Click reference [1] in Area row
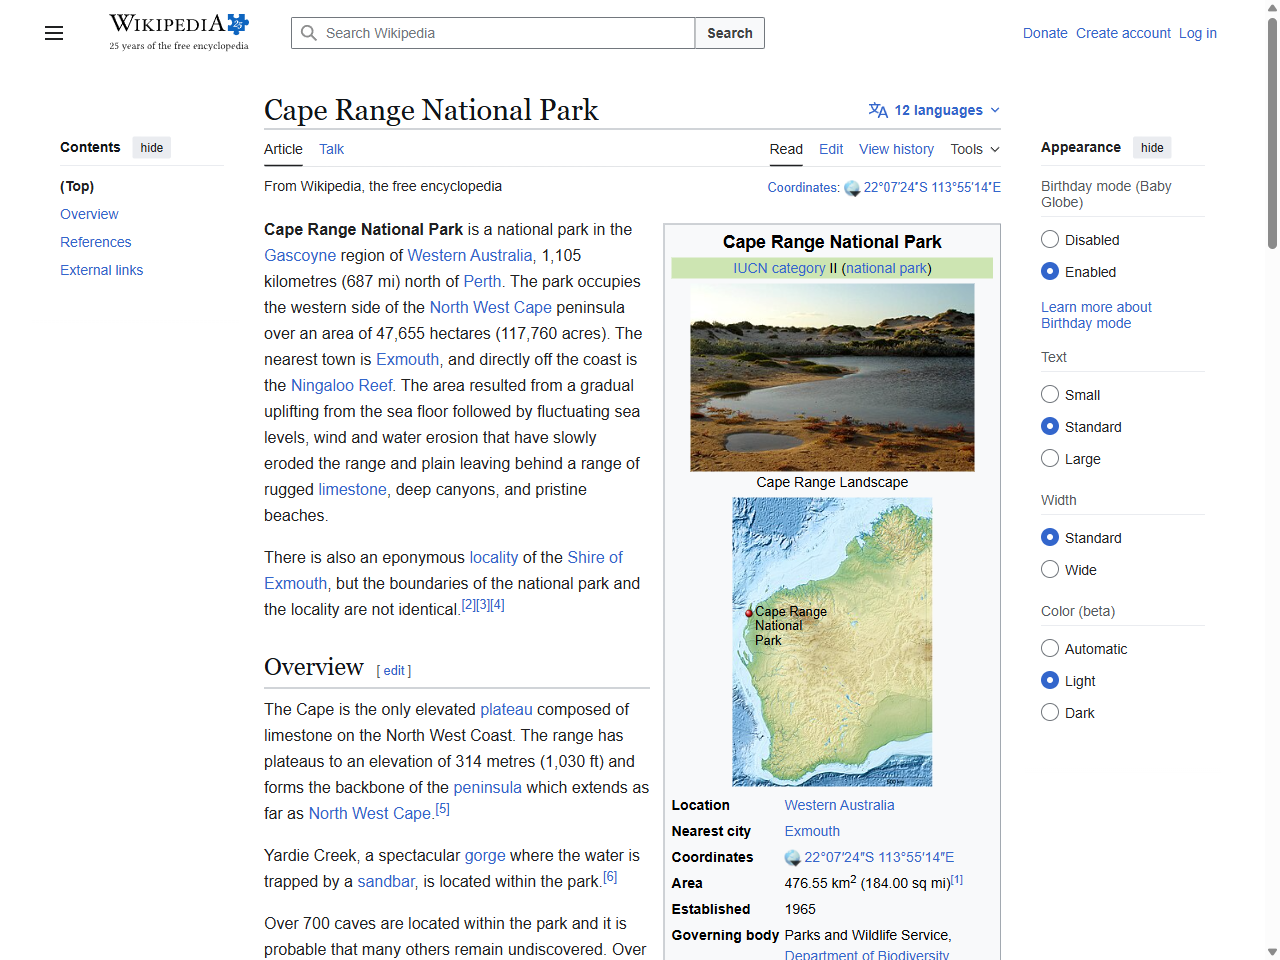Screen dimensions: 1280x960 (957, 879)
